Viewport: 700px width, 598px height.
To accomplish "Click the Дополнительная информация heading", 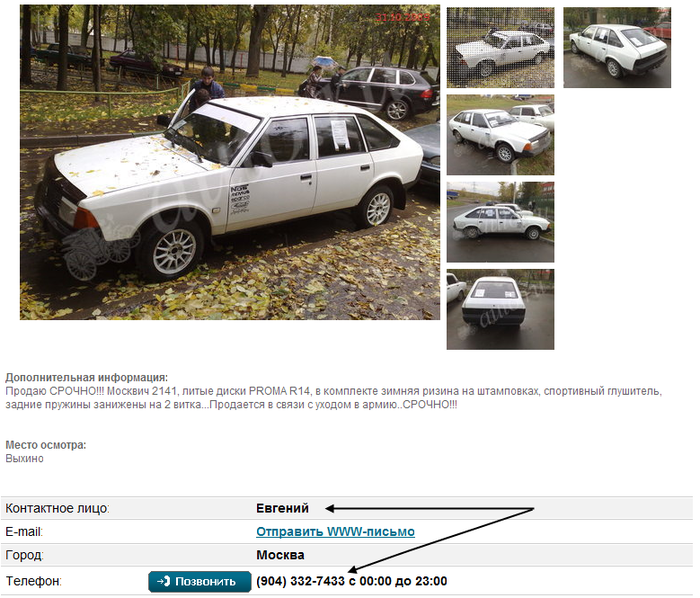I will (x=87, y=378).
